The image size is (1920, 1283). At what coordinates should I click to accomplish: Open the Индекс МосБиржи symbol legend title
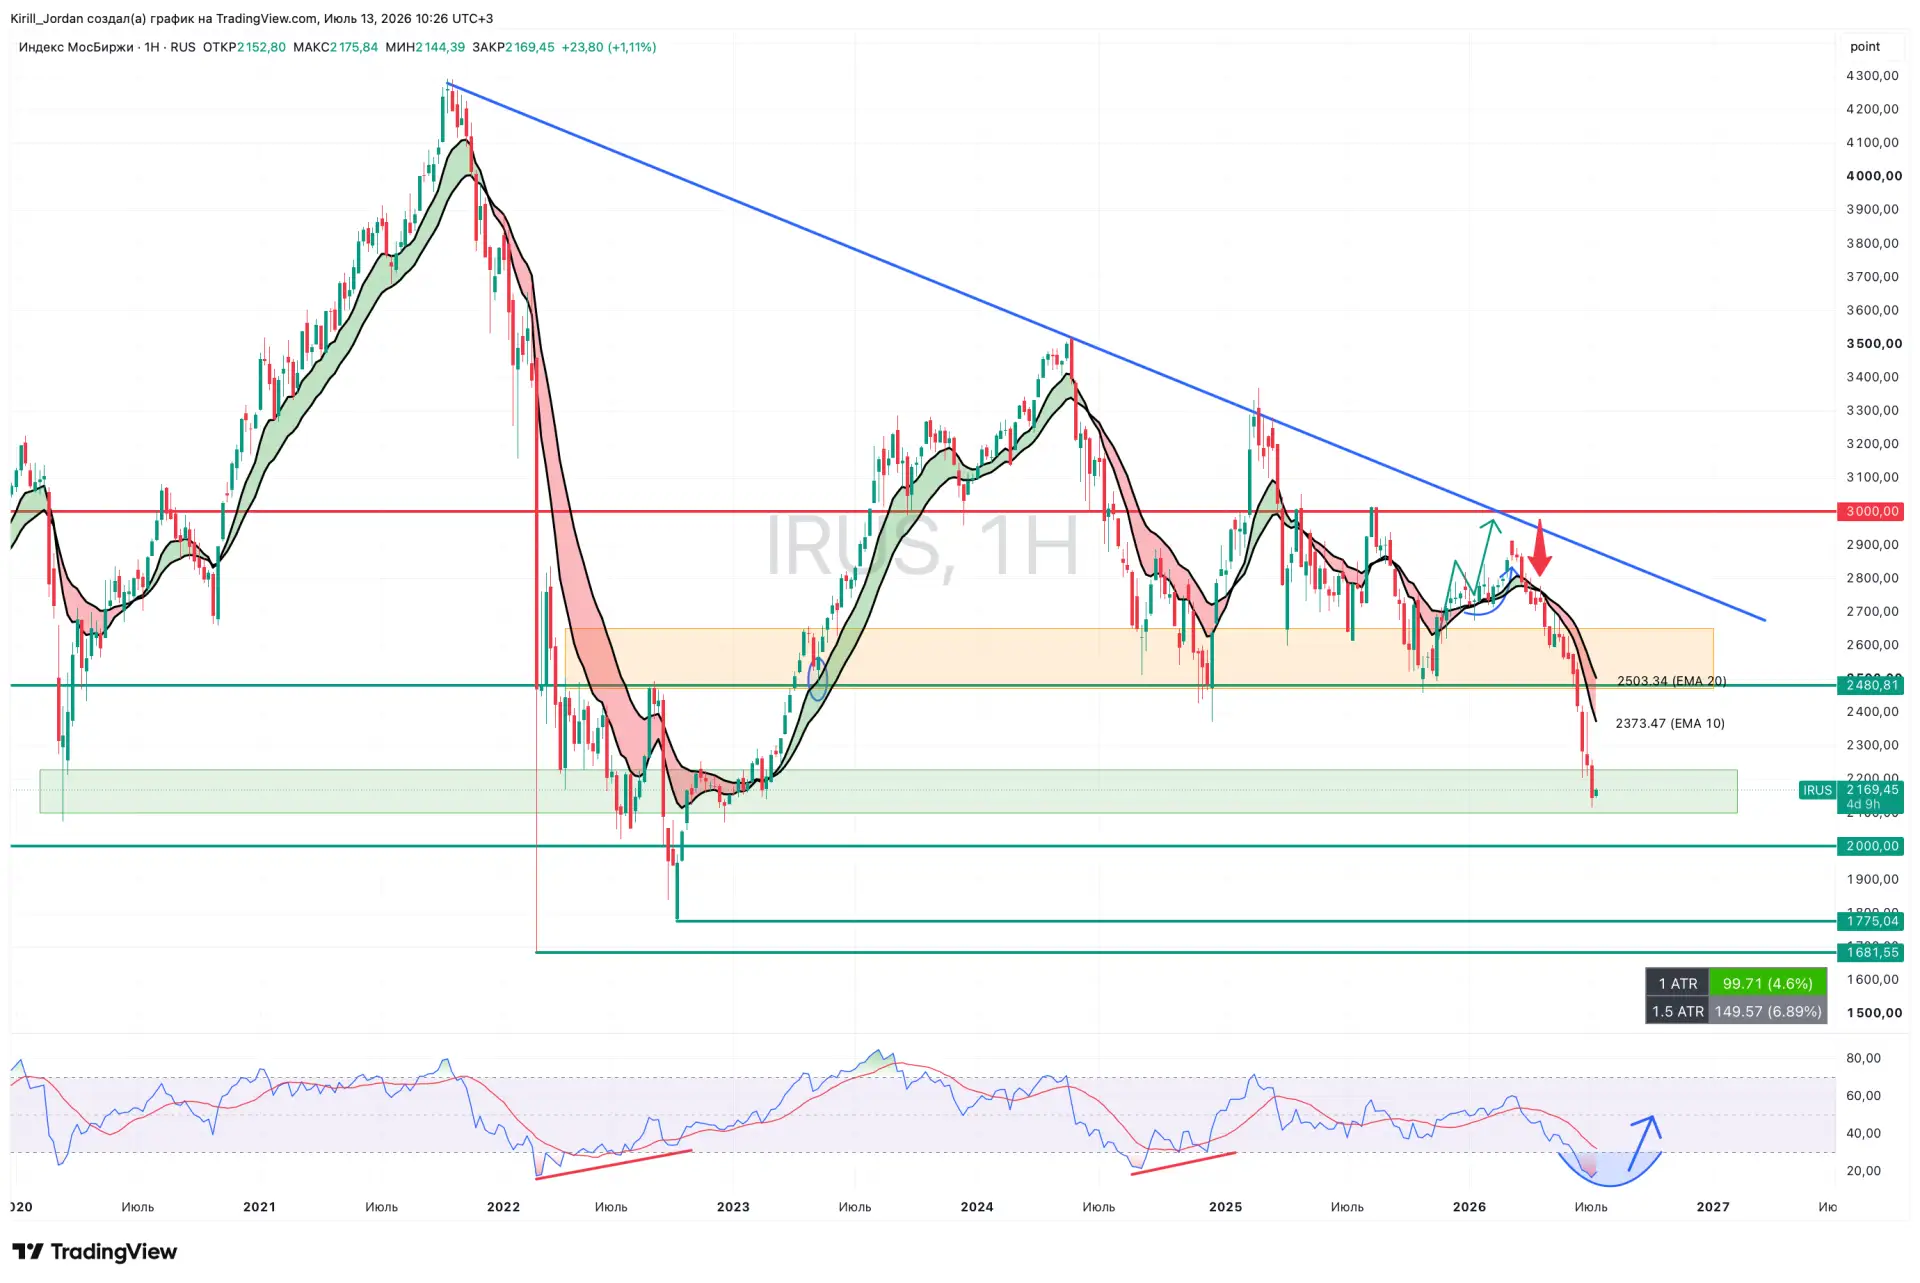pos(107,47)
